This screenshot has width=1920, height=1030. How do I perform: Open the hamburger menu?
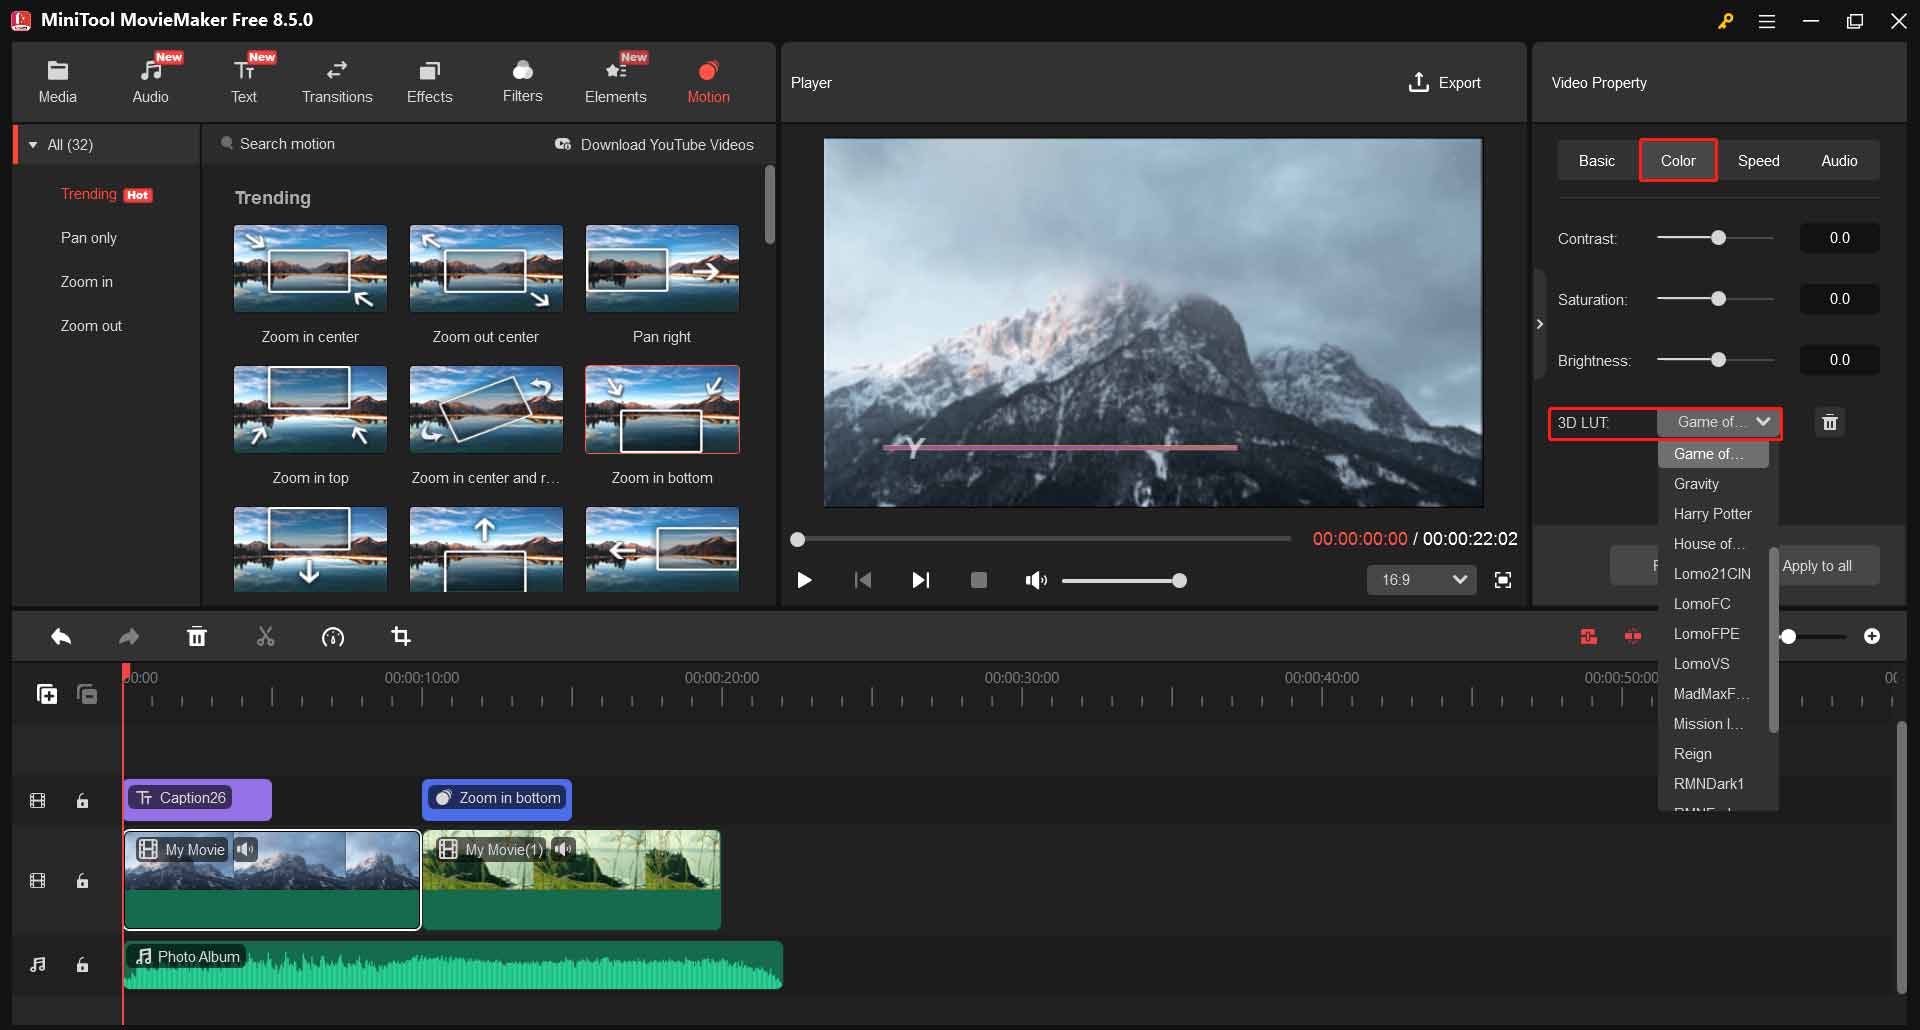tap(1767, 20)
